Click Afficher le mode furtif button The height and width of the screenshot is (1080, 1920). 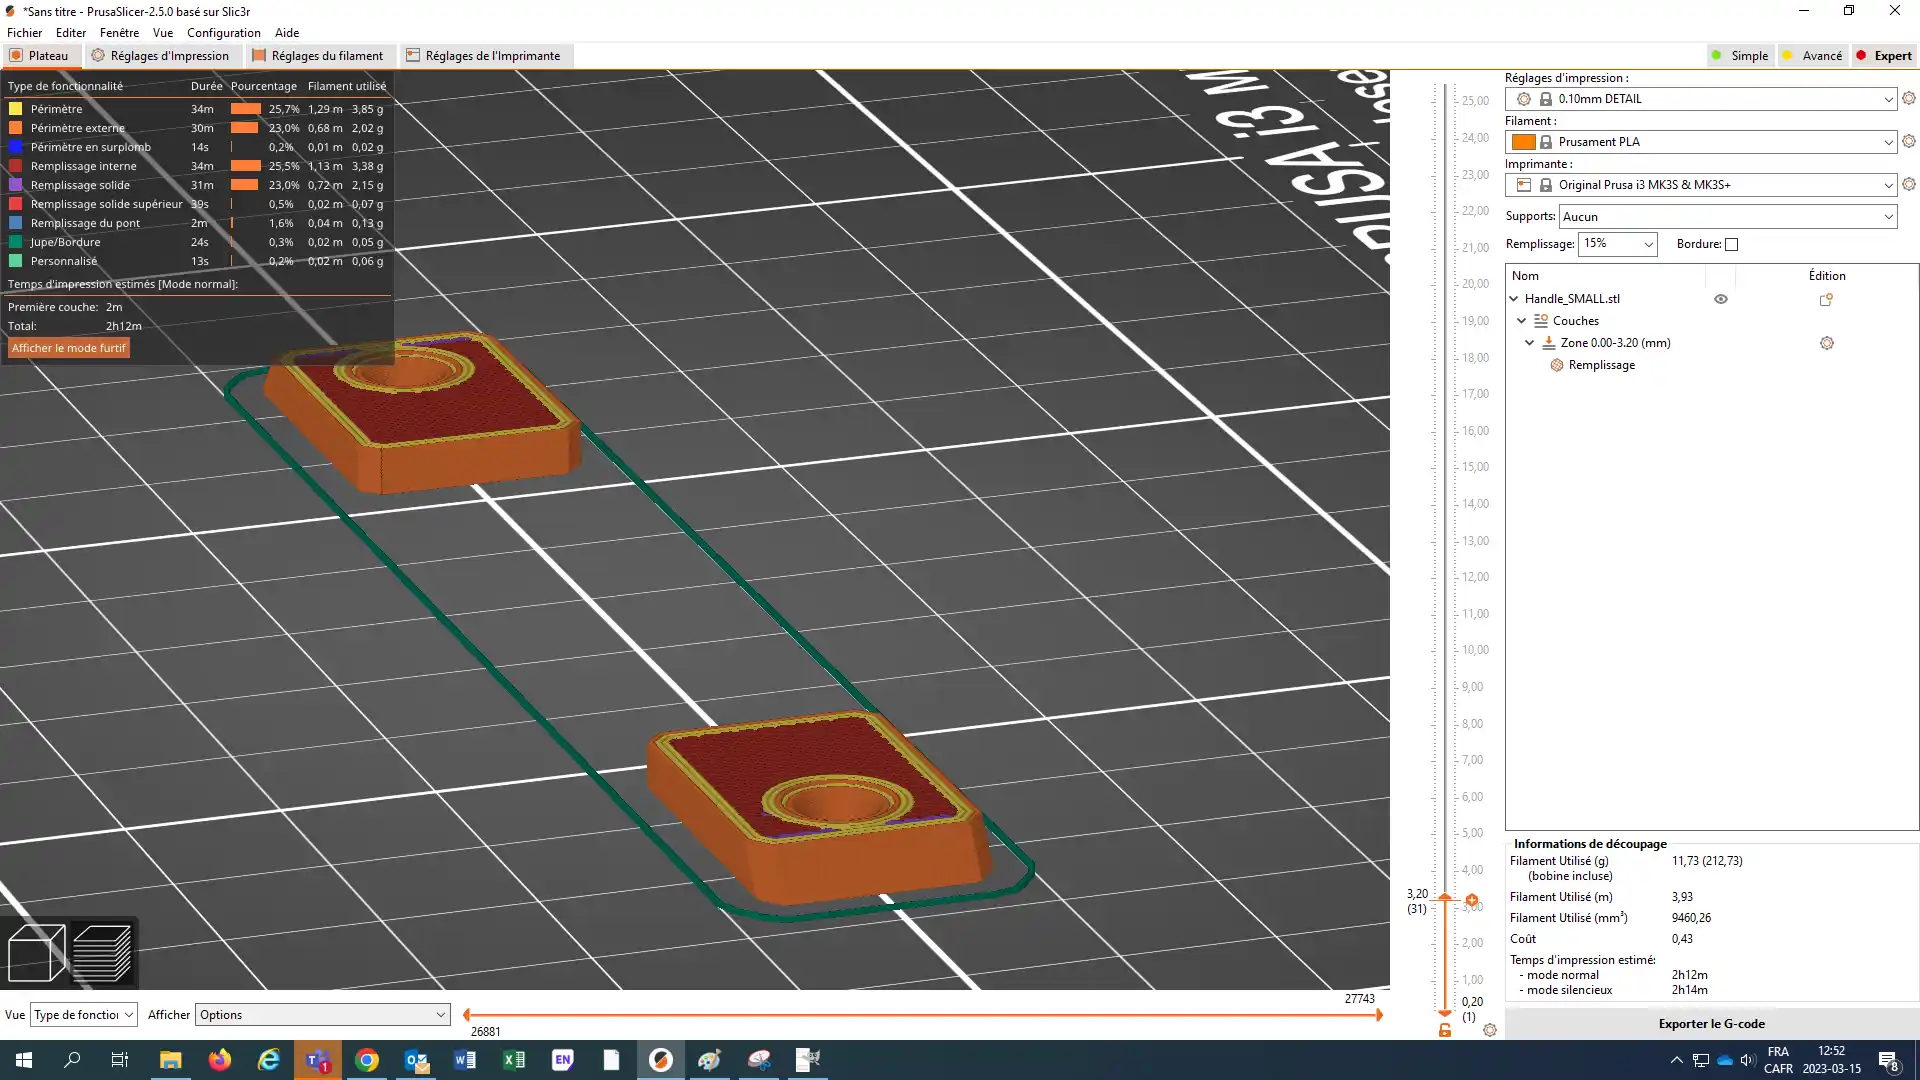[x=69, y=348]
